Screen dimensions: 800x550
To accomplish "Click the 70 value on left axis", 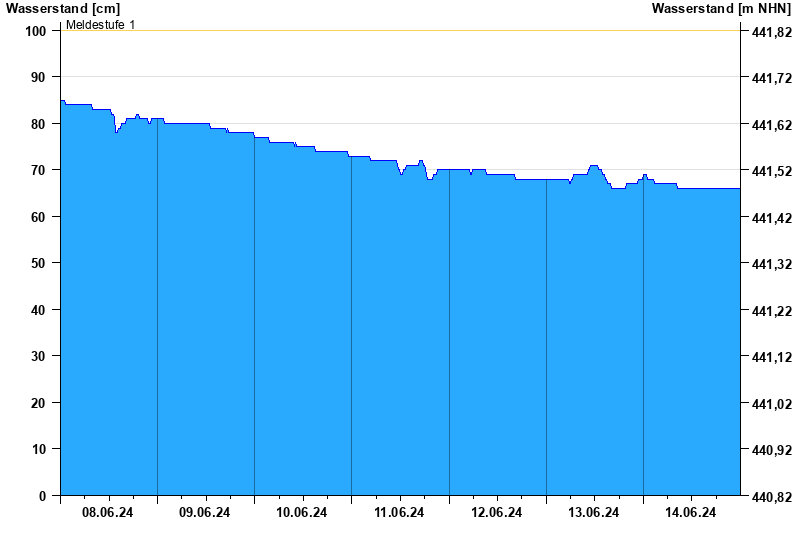I will pyautogui.click(x=38, y=170).
